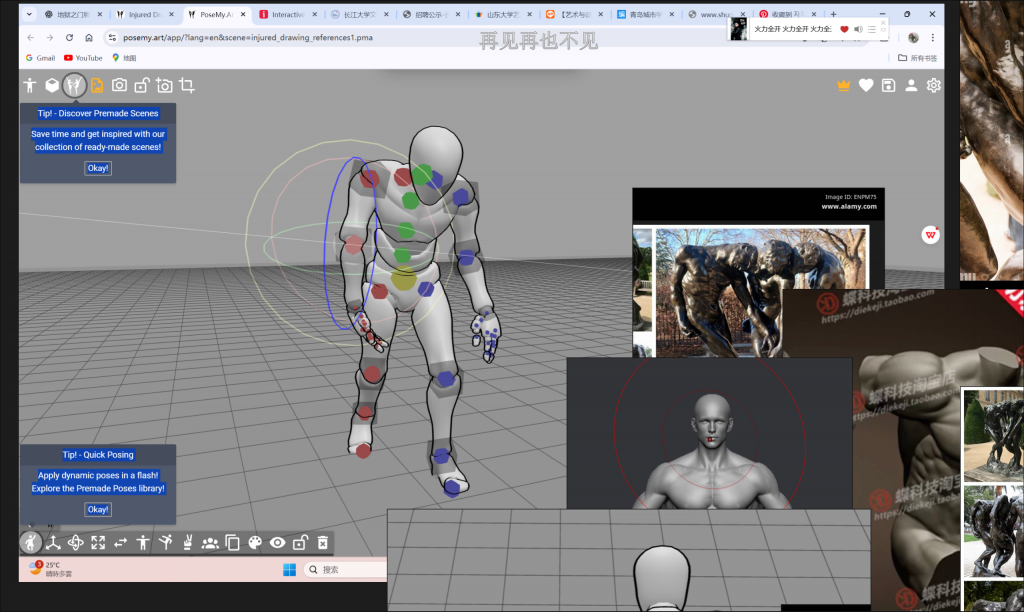Select the crop viewport tool
Viewport: 1024px width, 612px height.
click(187, 86)
